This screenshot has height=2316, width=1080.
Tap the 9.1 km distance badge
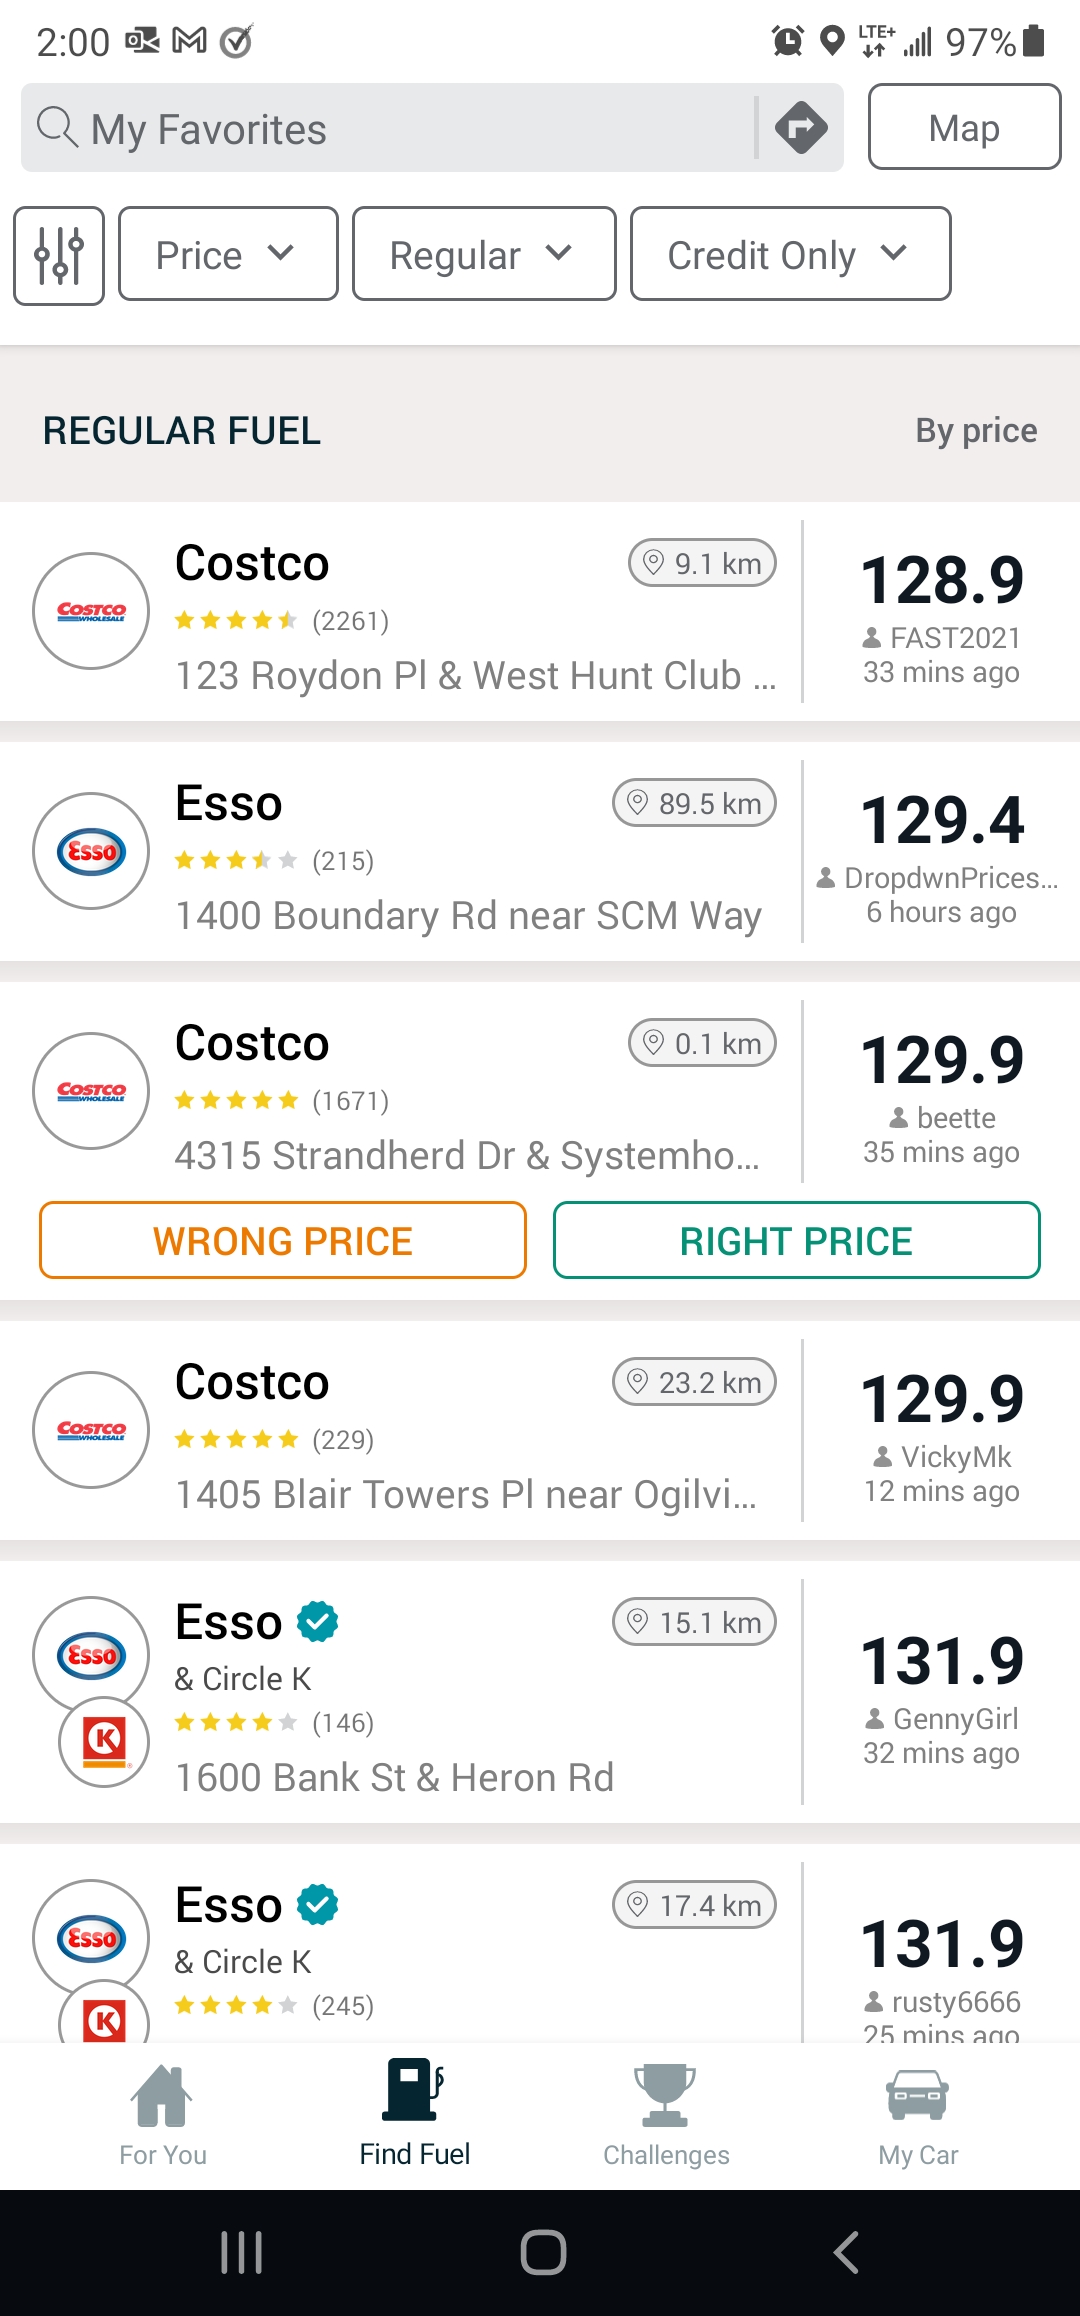click(702, 564)
